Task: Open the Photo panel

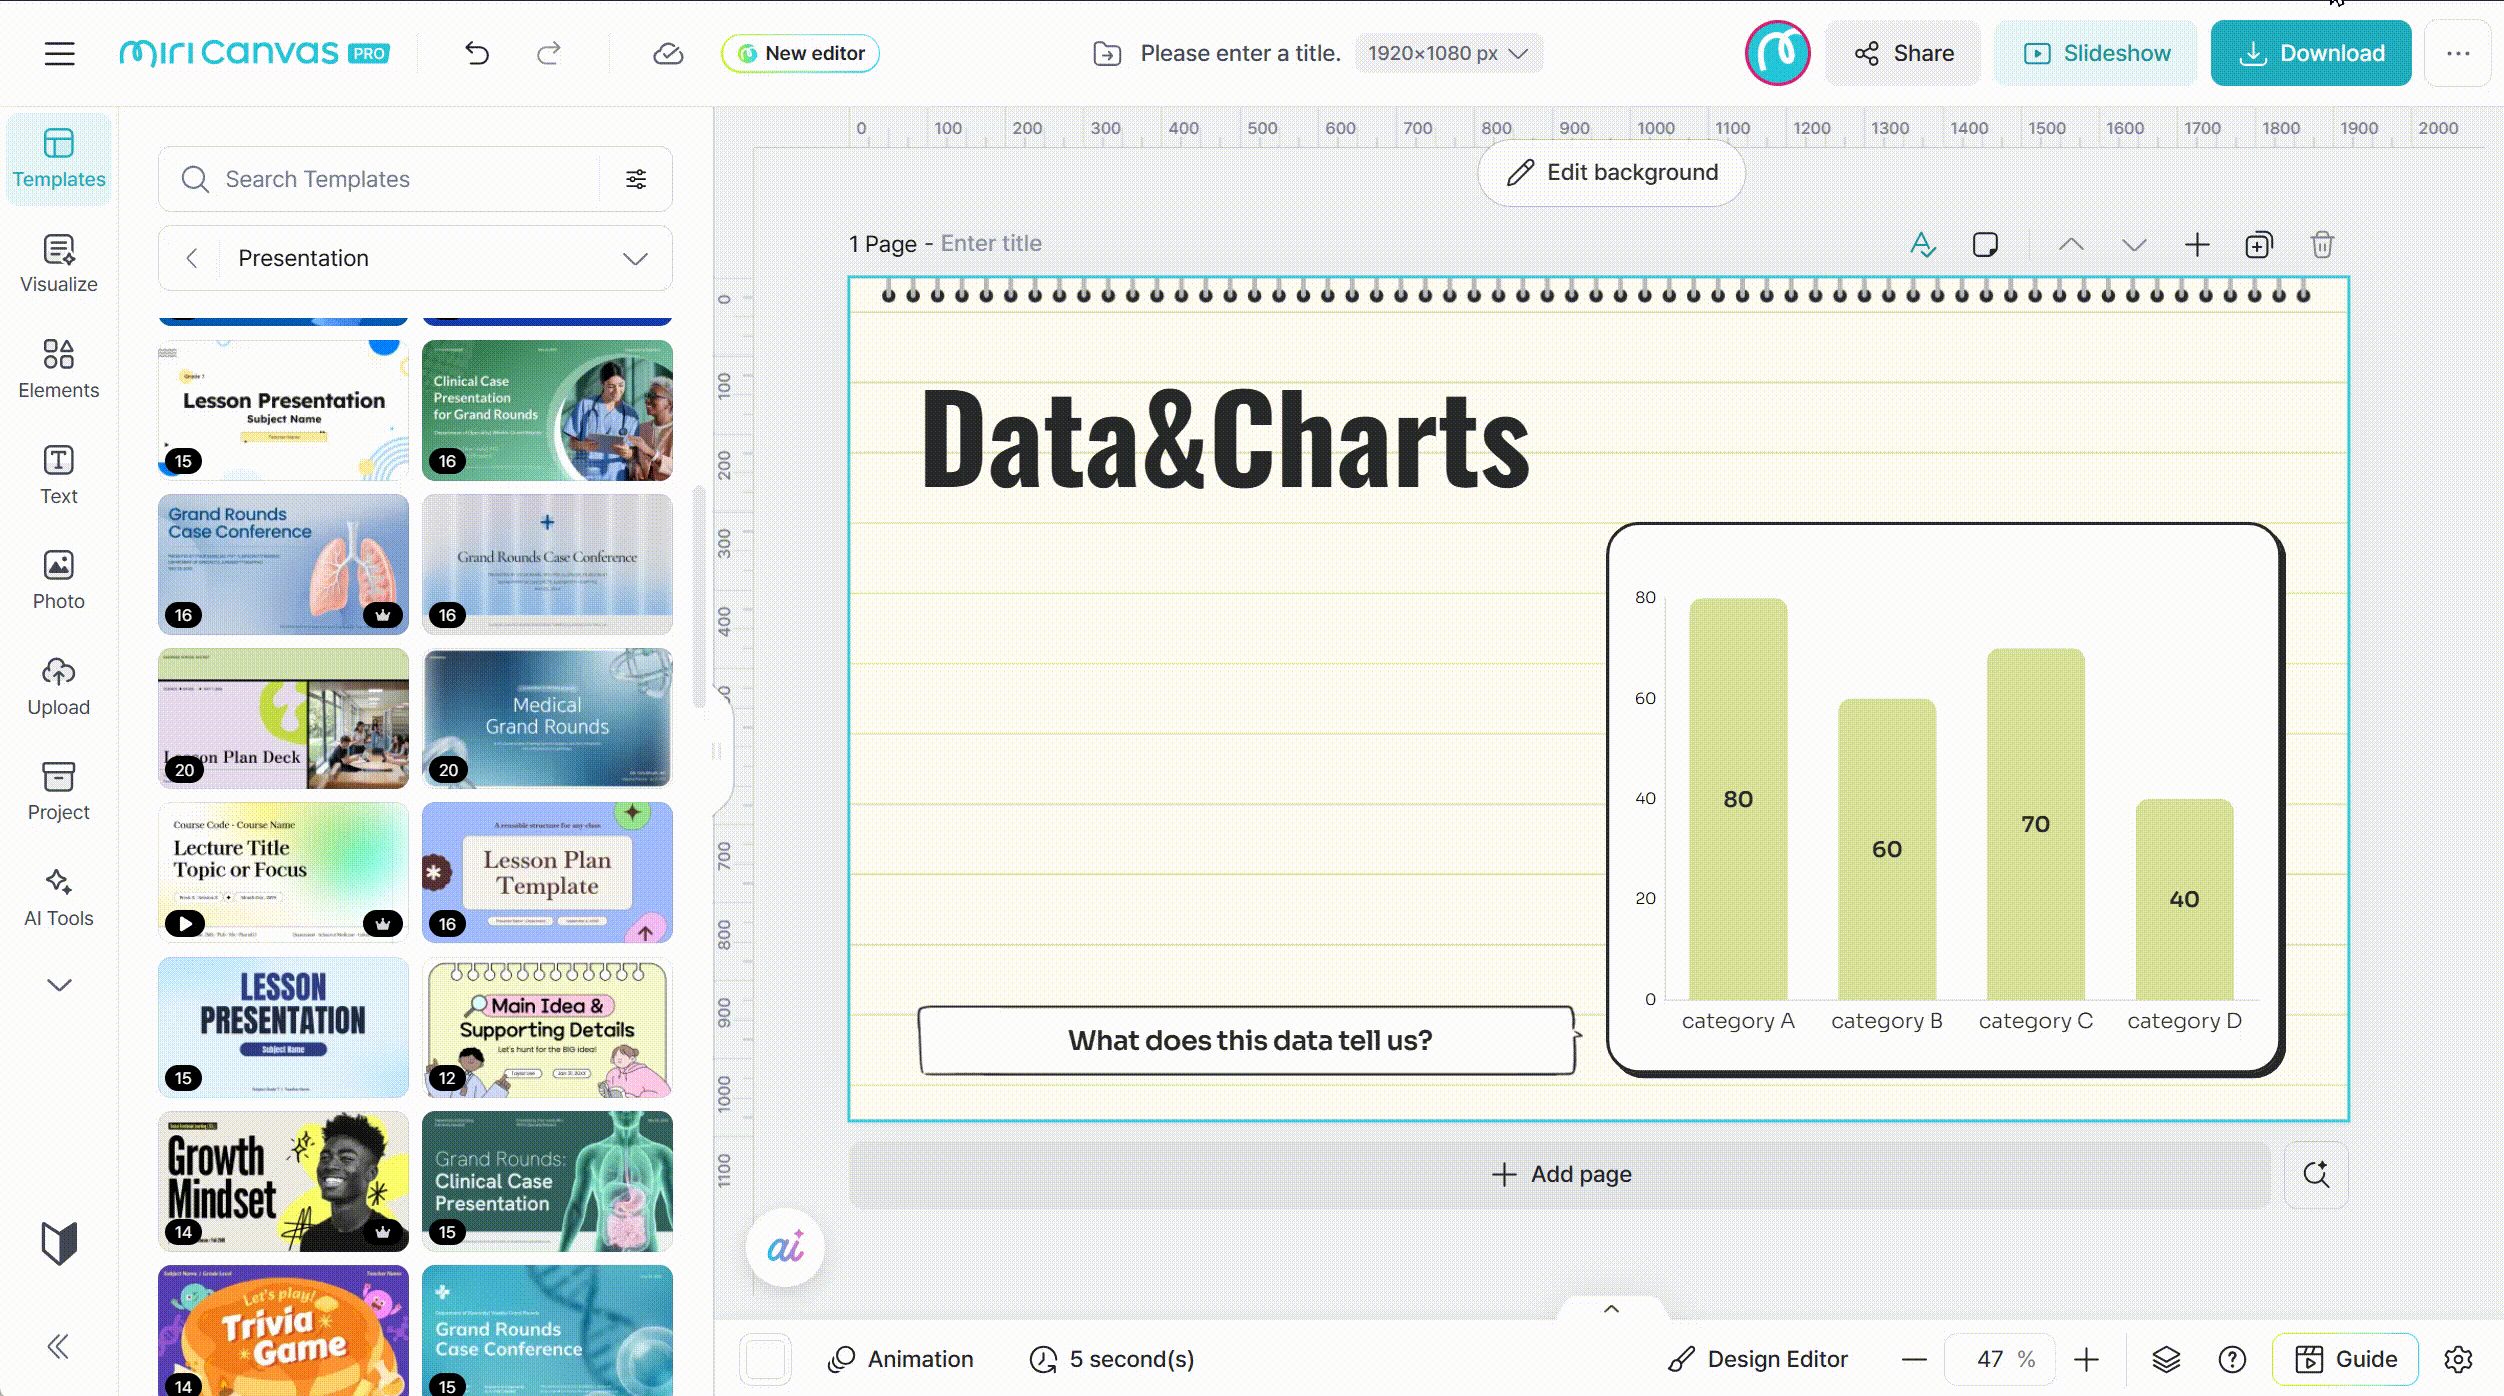Action: tap(59, 580)
